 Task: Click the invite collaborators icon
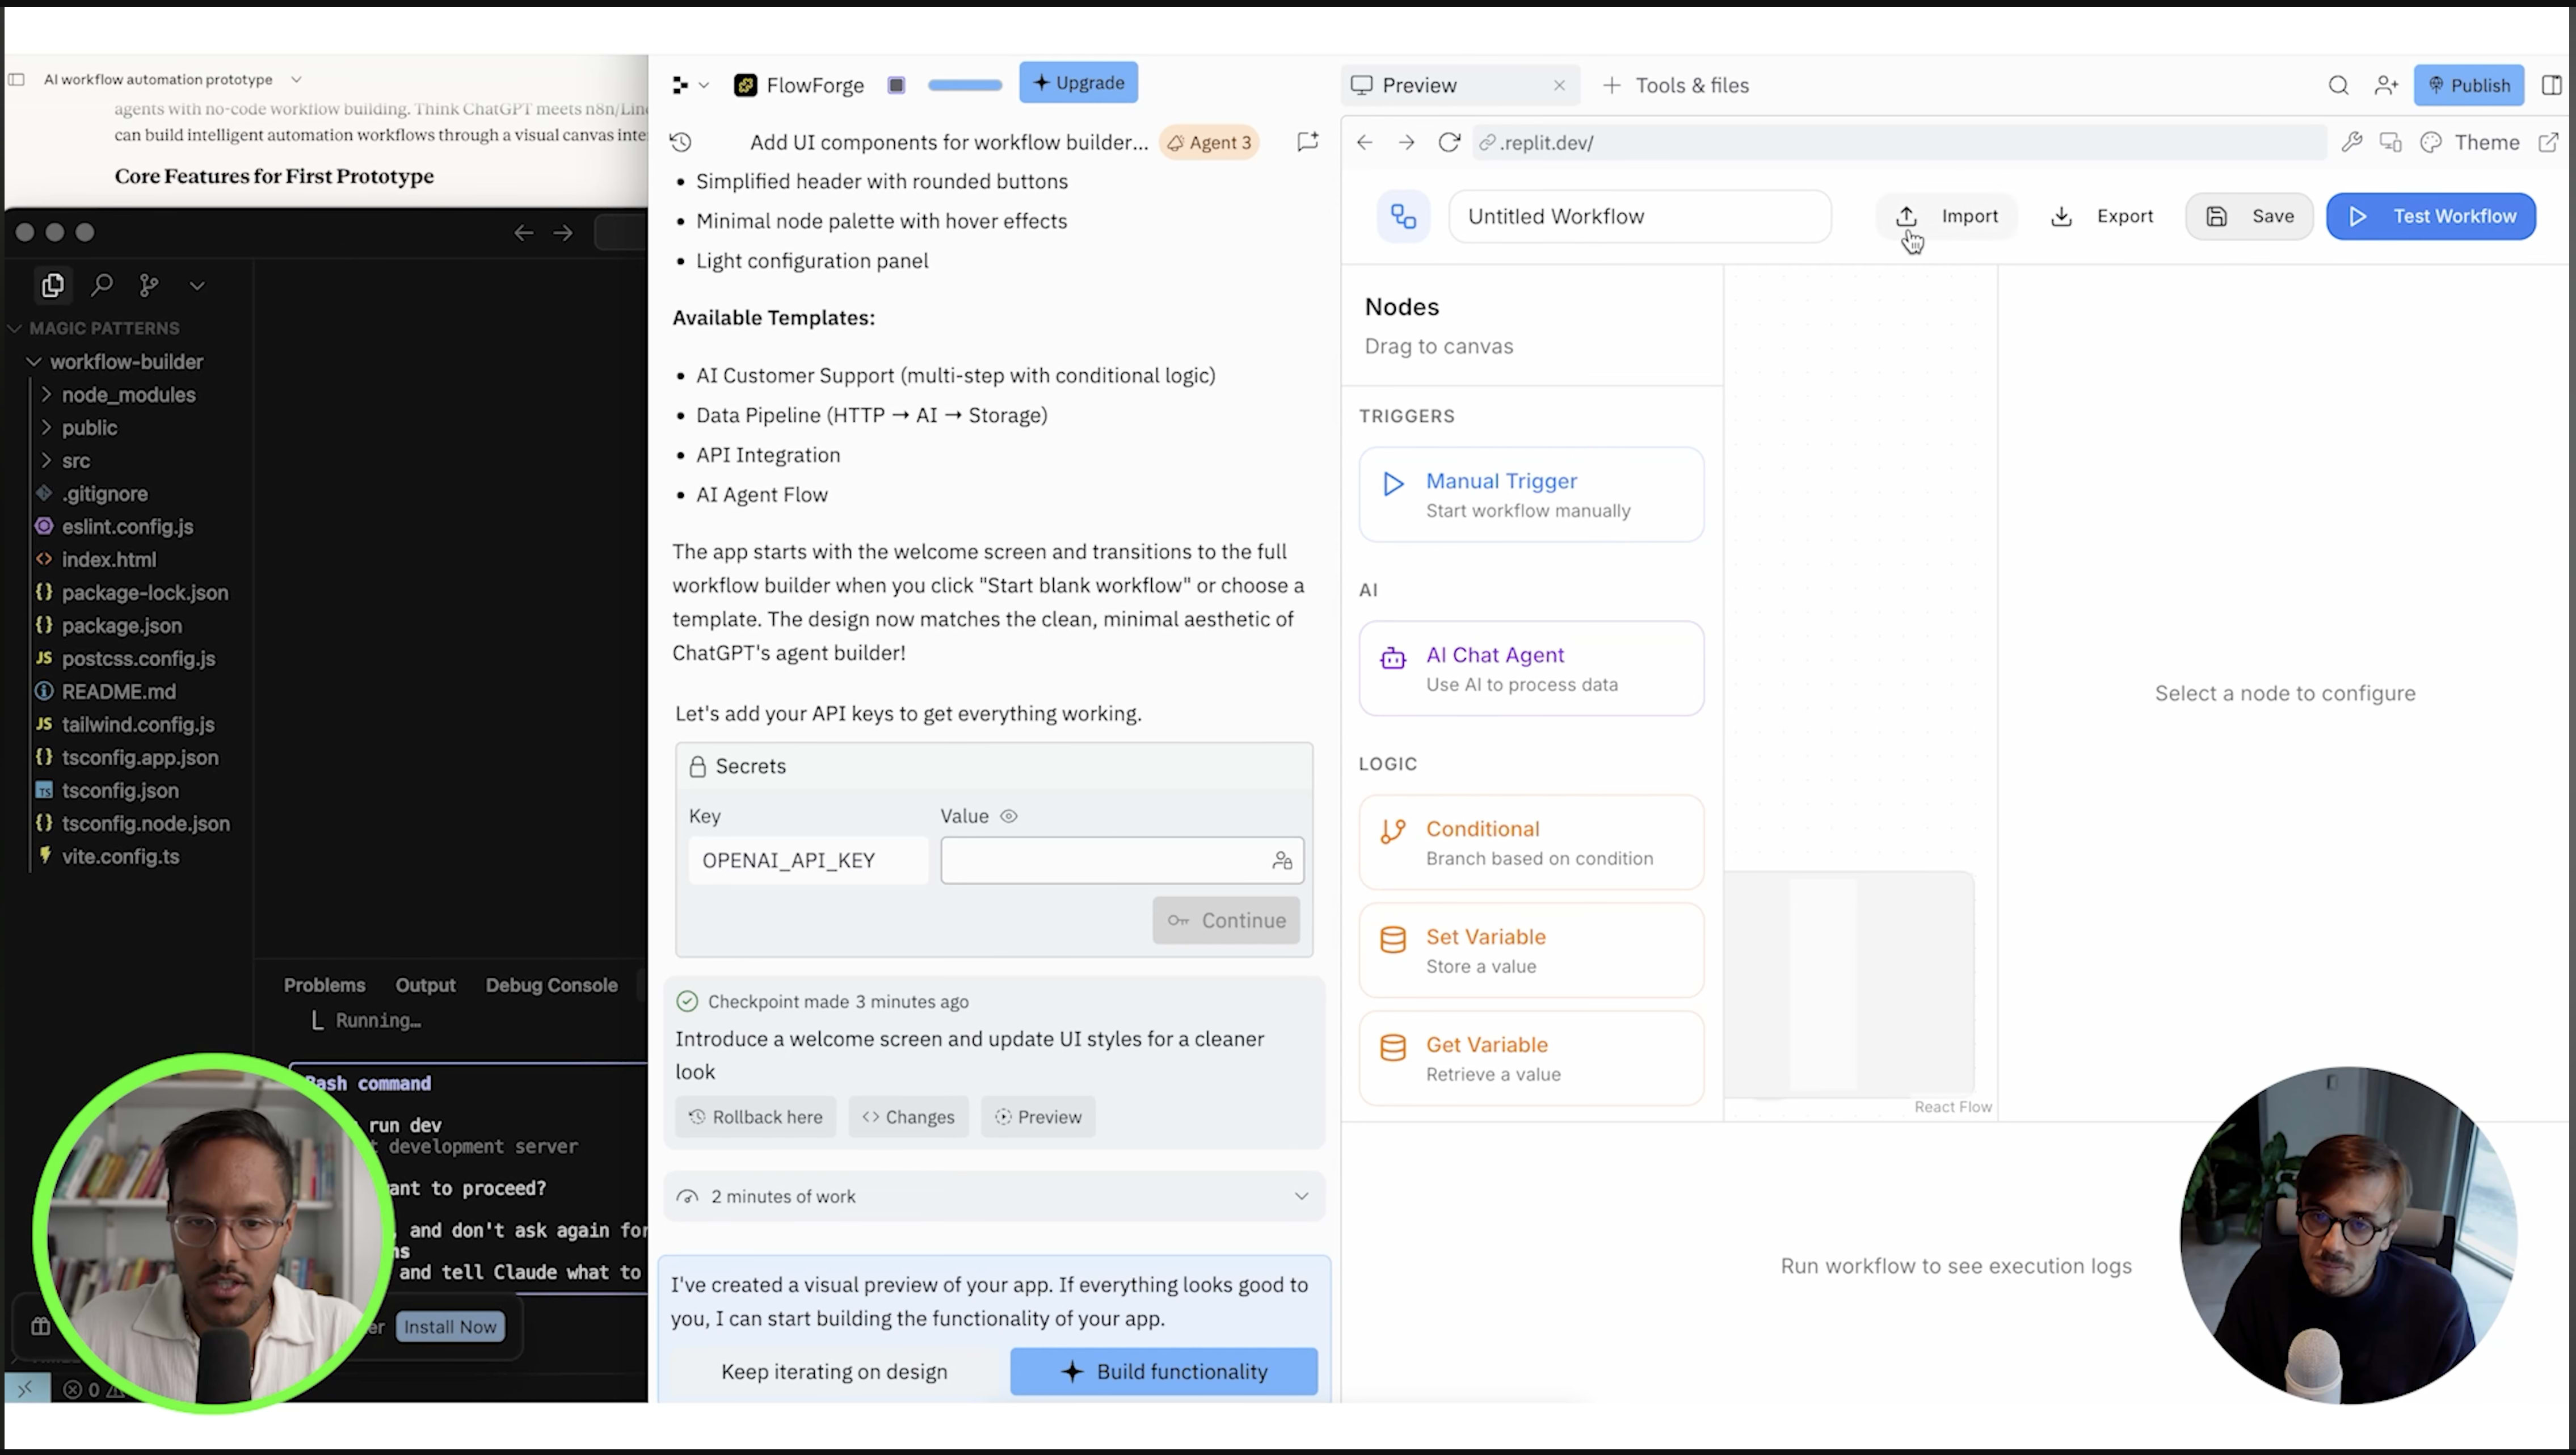pos(2386,85)
